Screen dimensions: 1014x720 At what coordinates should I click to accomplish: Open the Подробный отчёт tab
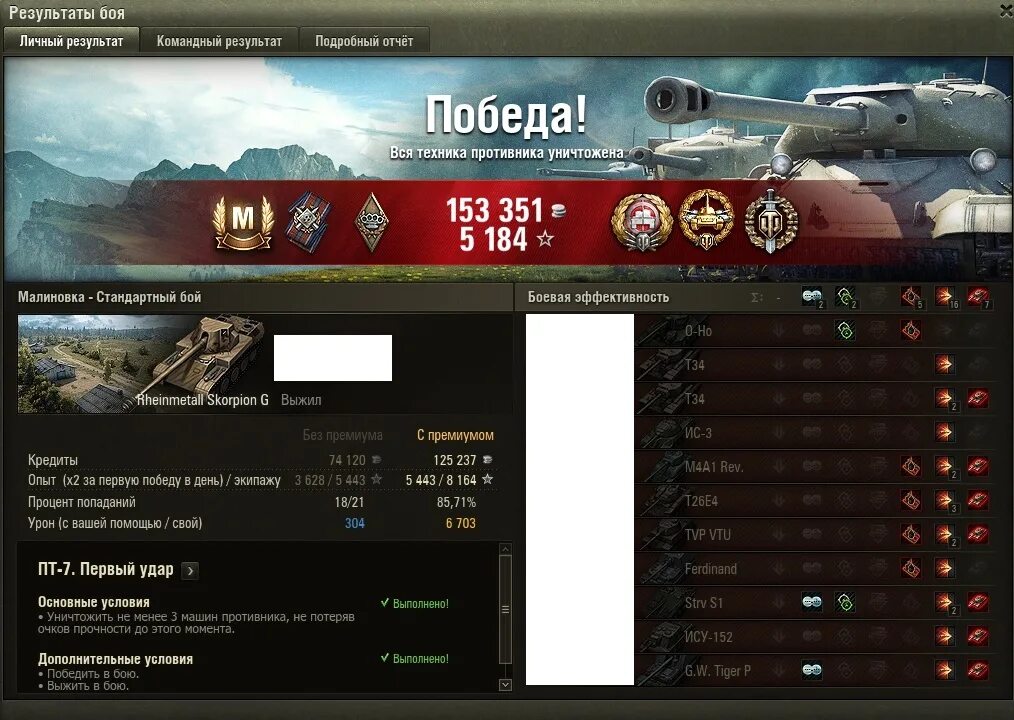pos(364,41)
